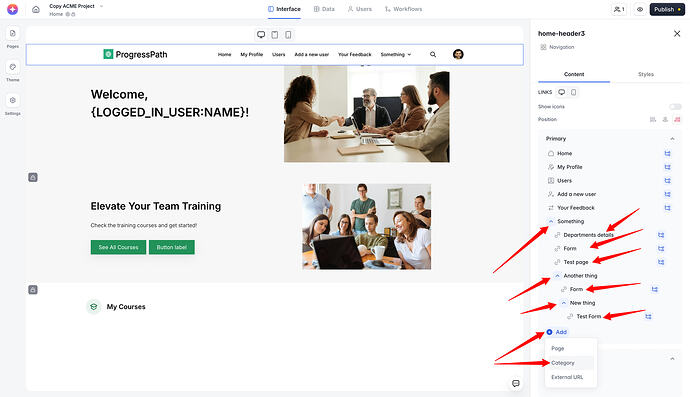Screen dimensions: 690x397
Task: Choose the middle Position alignment option
Action: tap(665, 119)
